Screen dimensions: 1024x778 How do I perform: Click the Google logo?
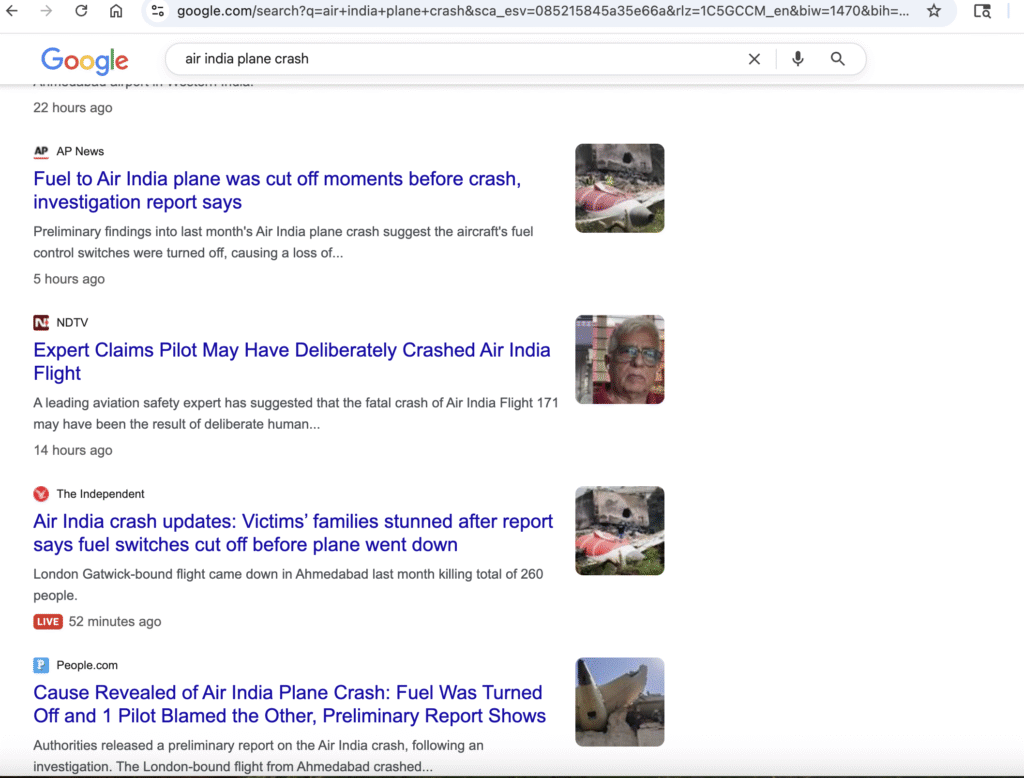tap(85, 60)
